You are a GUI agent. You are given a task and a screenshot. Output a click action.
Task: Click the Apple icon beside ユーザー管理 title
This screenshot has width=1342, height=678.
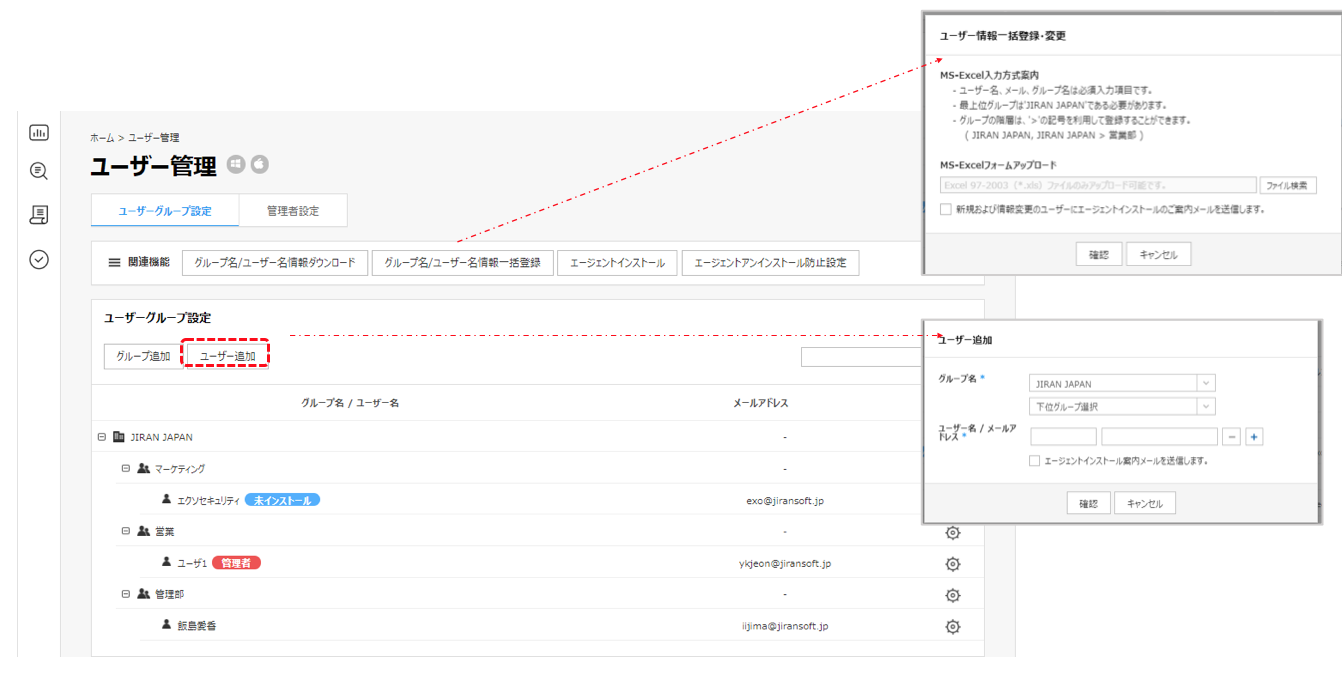[259, 164]
